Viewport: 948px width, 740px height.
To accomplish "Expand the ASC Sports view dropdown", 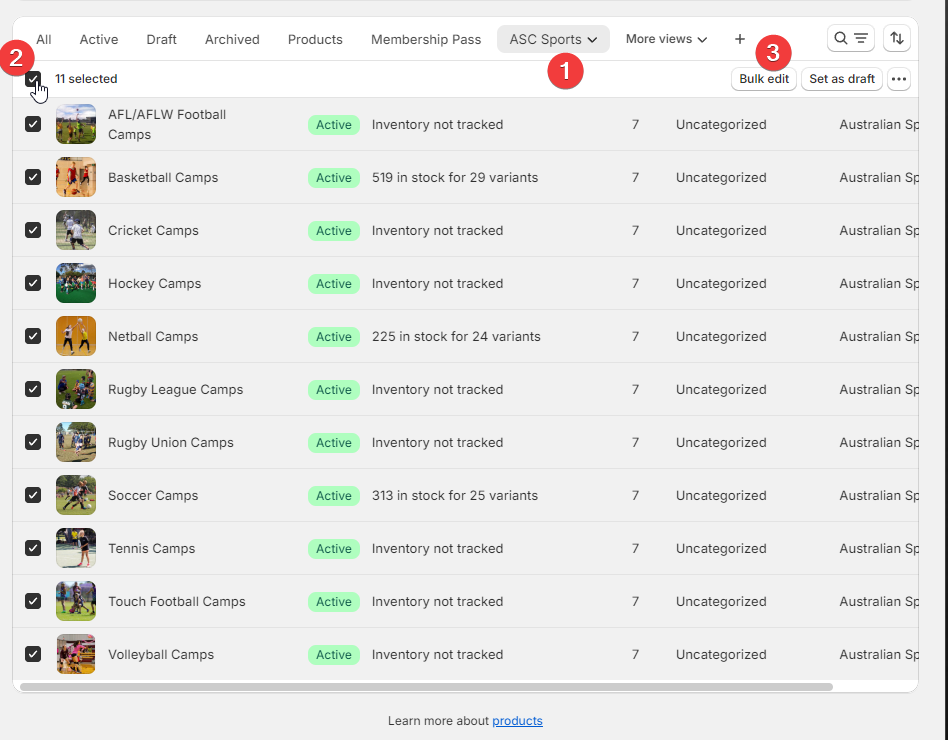I will coord(553,39).
